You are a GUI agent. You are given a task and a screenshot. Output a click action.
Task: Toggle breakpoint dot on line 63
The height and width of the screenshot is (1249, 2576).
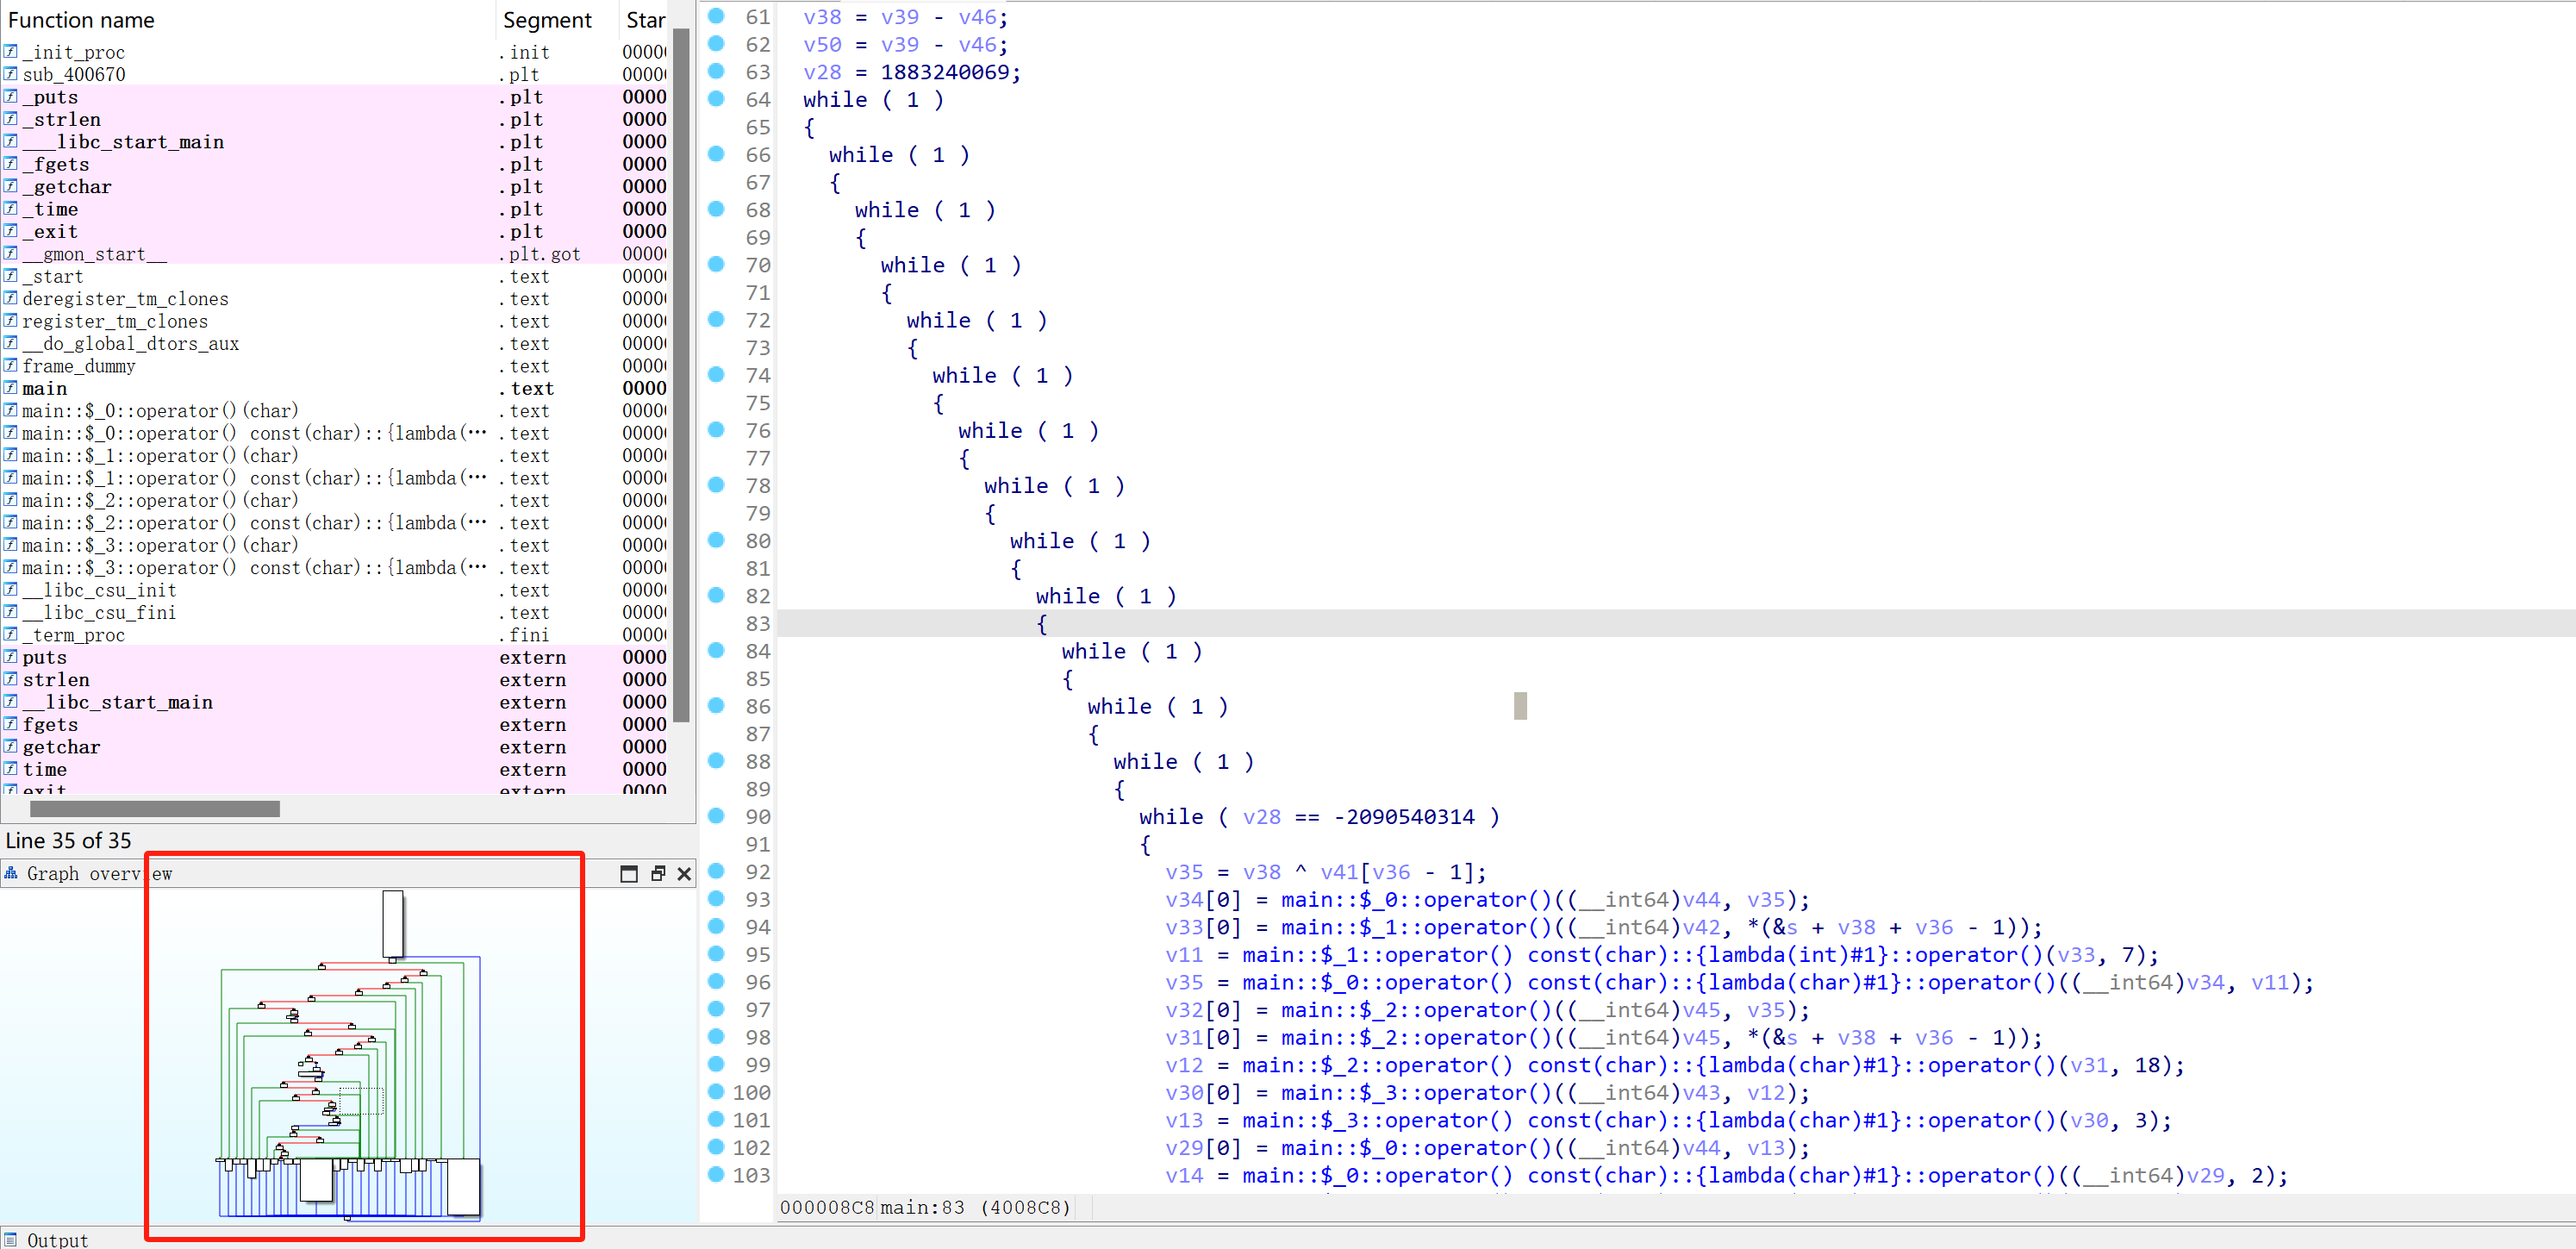coord(716,71)
